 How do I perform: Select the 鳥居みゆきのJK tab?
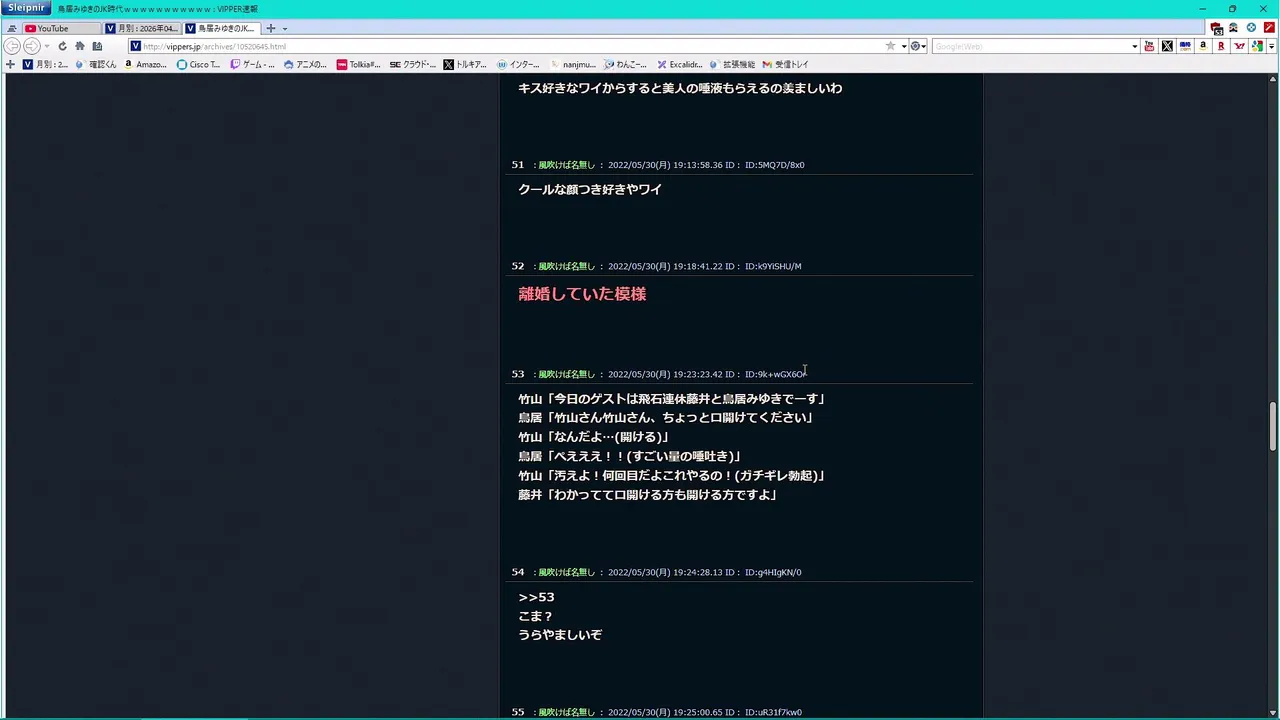(221, 28)
